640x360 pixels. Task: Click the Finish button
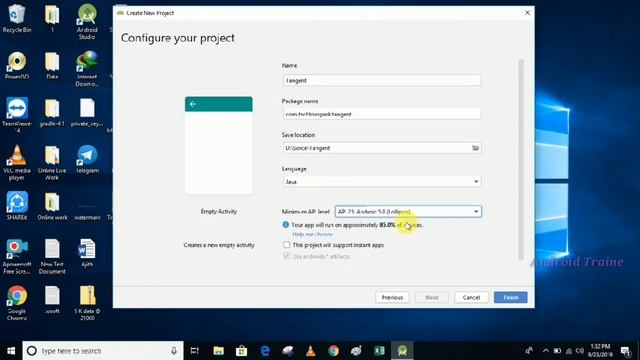(510, 297)
